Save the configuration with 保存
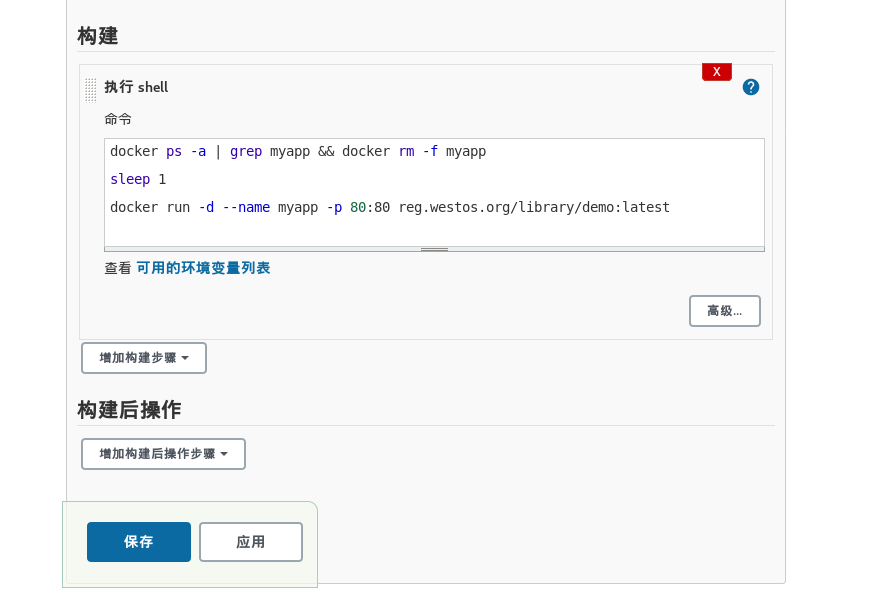 tap(139, 542)
